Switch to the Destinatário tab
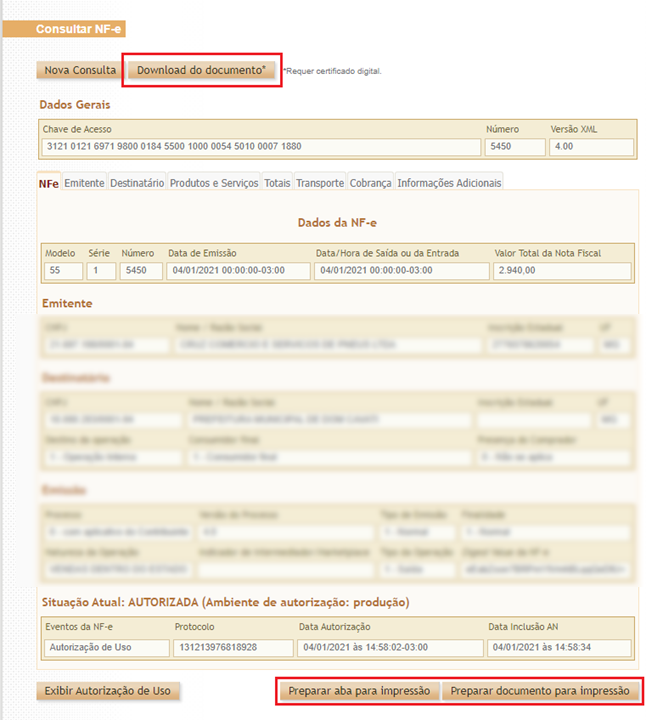 click(137, 183)
